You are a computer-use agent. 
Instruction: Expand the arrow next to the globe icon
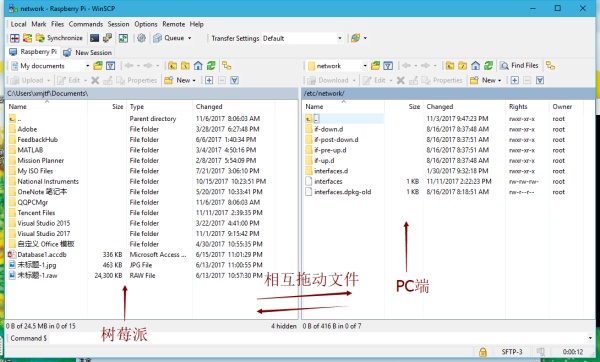[365, 38]
